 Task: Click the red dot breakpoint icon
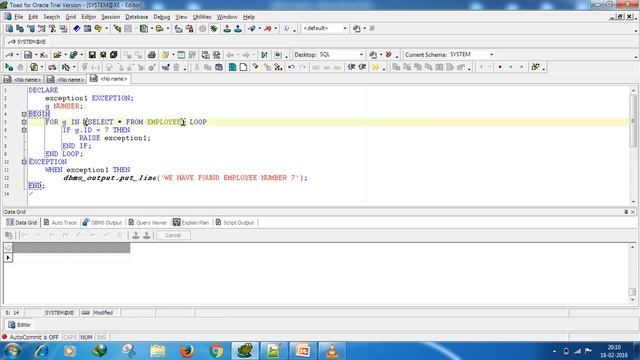coord(500,67)
